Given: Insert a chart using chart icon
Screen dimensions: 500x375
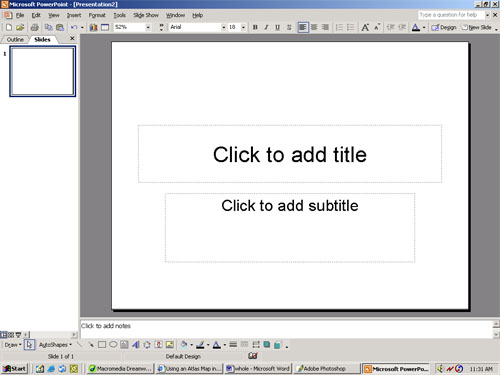Looking at the screenshot, I should pos(94,27).
